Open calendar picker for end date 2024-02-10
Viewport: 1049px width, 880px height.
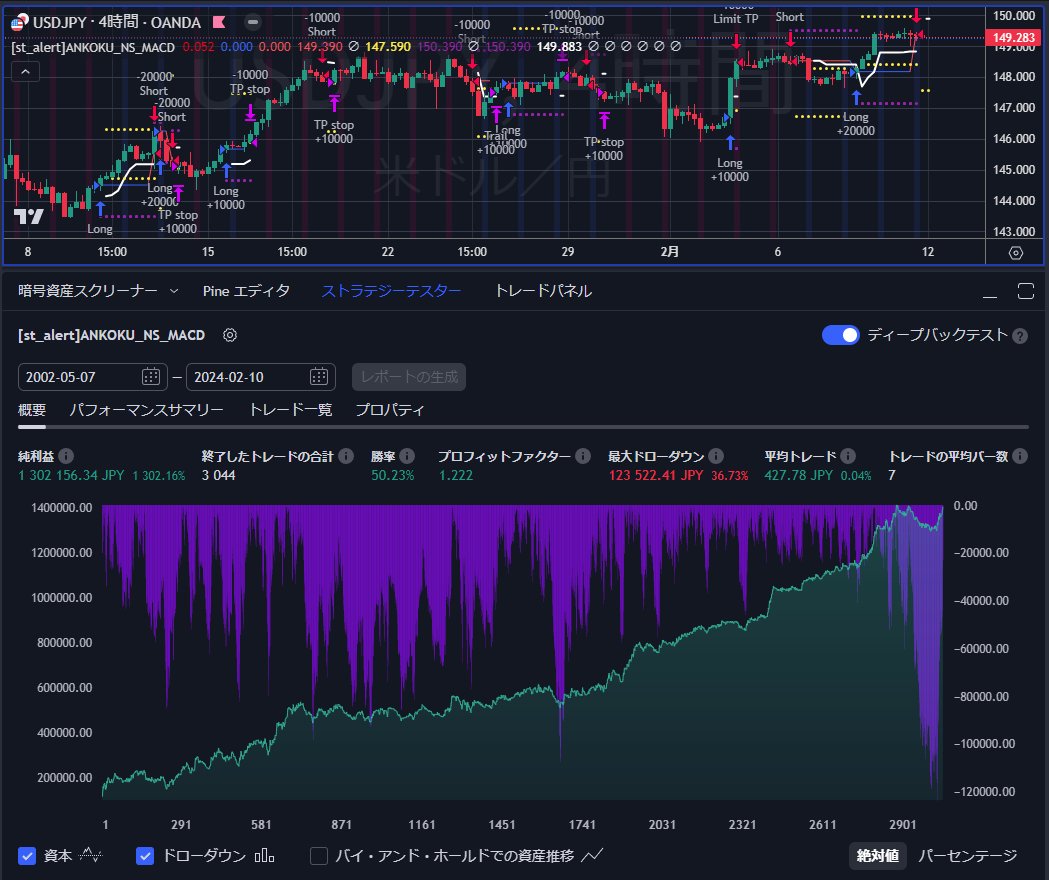[x=319, y=377]
